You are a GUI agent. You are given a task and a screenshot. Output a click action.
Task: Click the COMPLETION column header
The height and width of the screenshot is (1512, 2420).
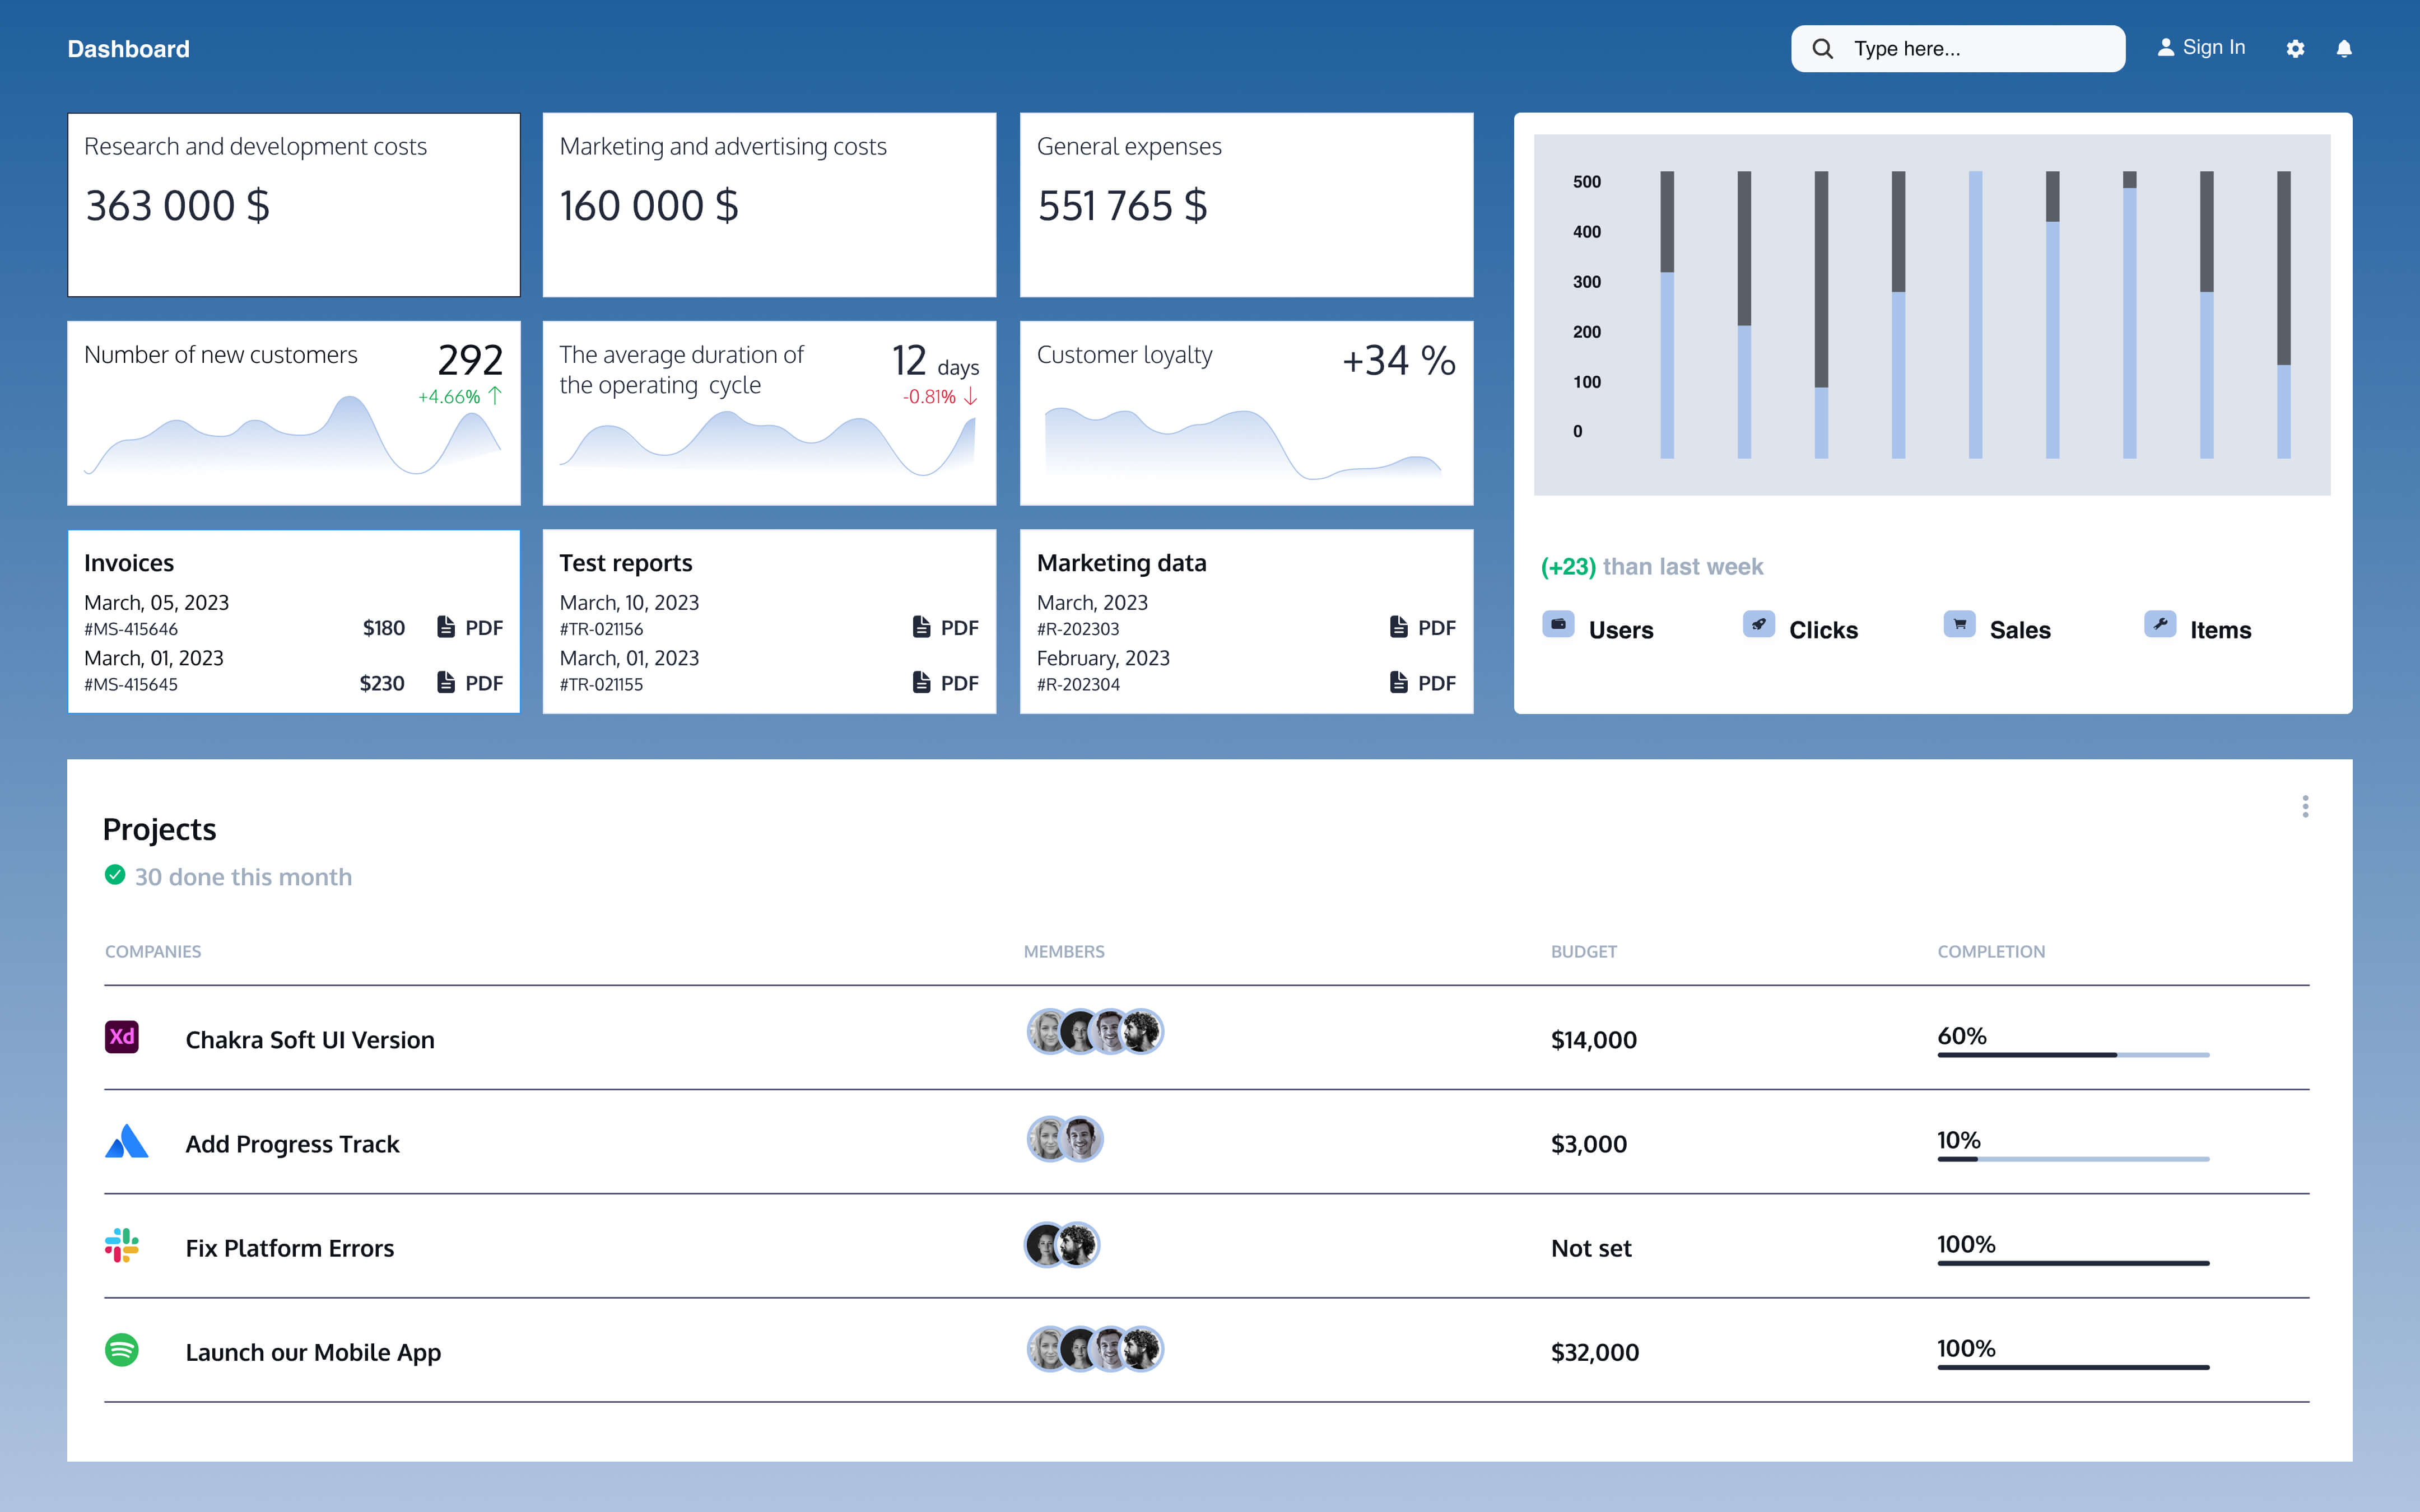point(1991,951)
